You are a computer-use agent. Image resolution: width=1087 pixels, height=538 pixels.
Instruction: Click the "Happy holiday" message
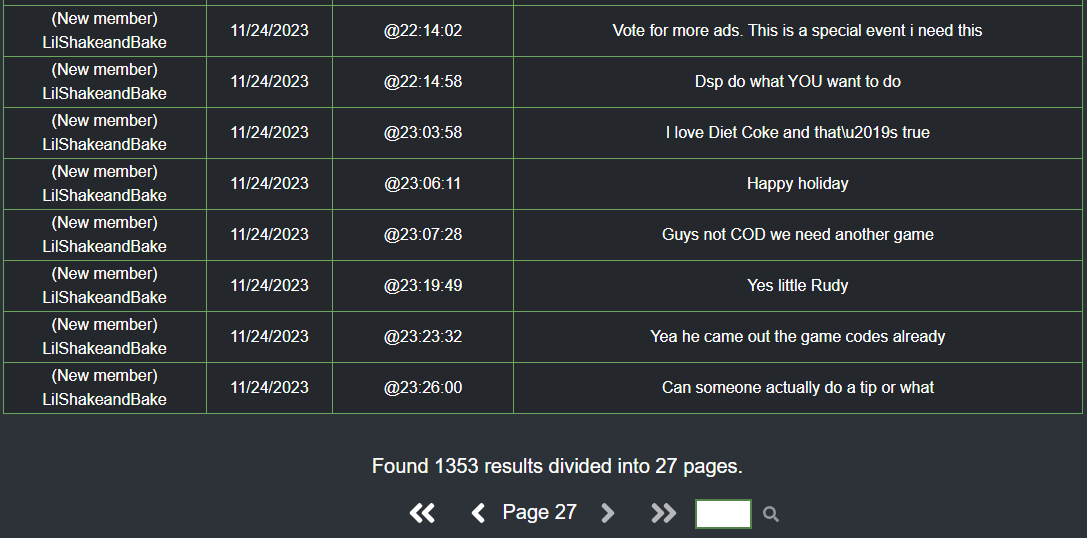pos(797,184)
